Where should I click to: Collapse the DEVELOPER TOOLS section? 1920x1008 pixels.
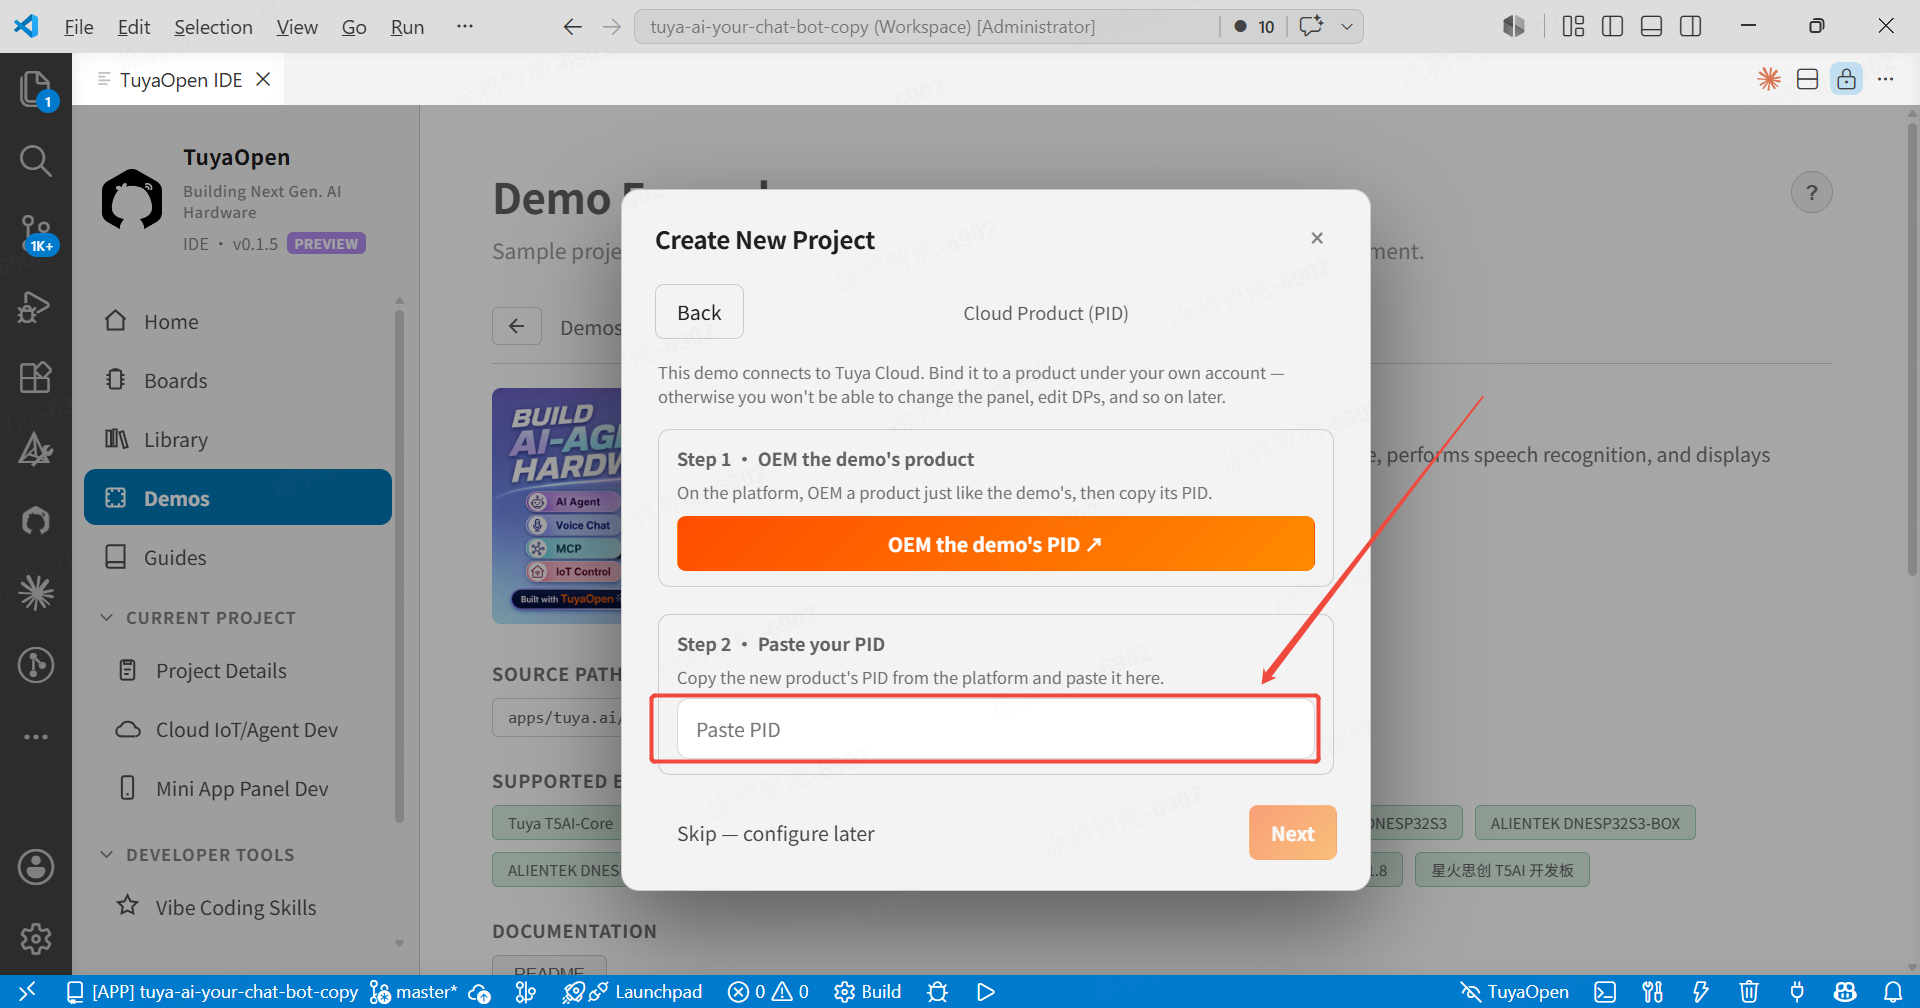pyautogui.click(x=199, y=855)
